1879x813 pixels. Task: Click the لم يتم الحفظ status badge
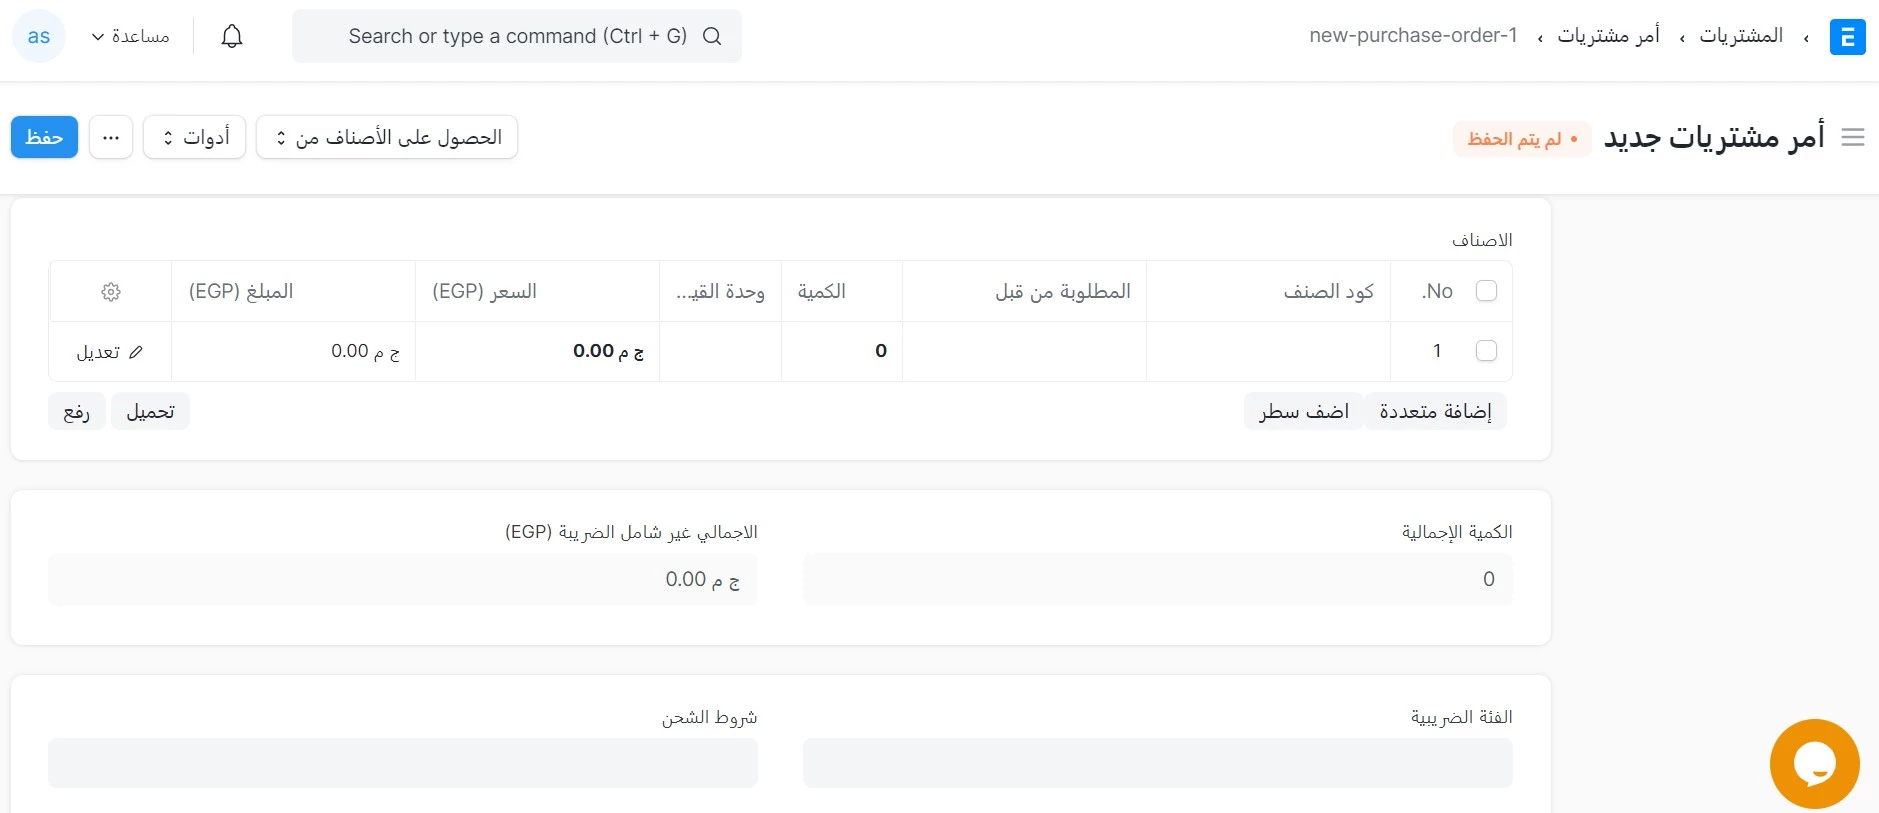[x=1522, y=139]
